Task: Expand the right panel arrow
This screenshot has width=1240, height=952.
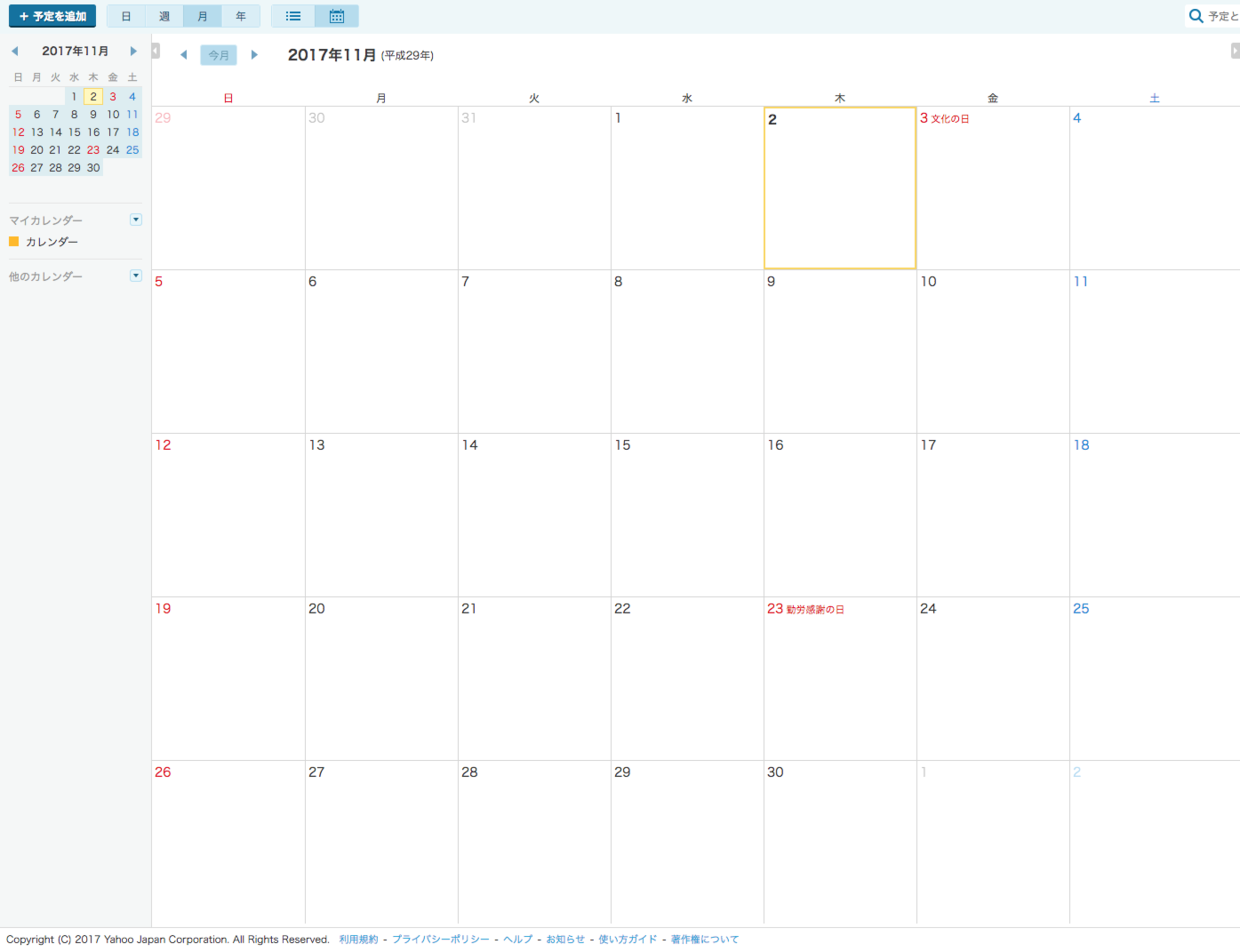Action: (x=1235, y=51)
